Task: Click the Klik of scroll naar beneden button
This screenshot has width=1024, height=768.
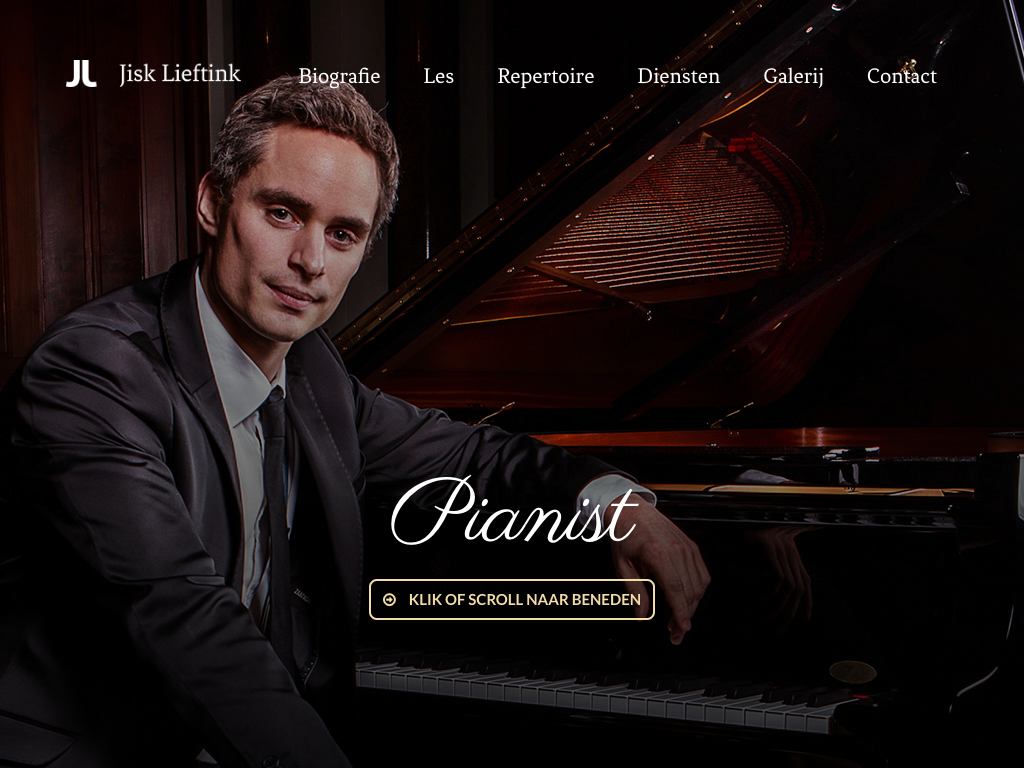Action: [x=512, y=600]
